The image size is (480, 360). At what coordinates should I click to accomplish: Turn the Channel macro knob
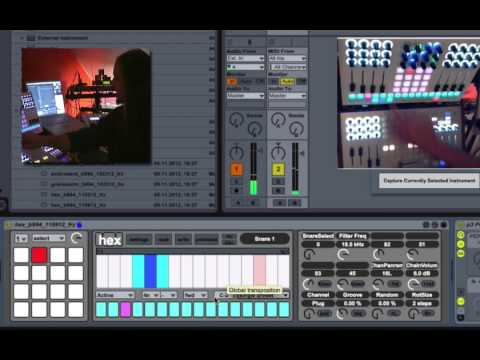(x=309, y=313)
